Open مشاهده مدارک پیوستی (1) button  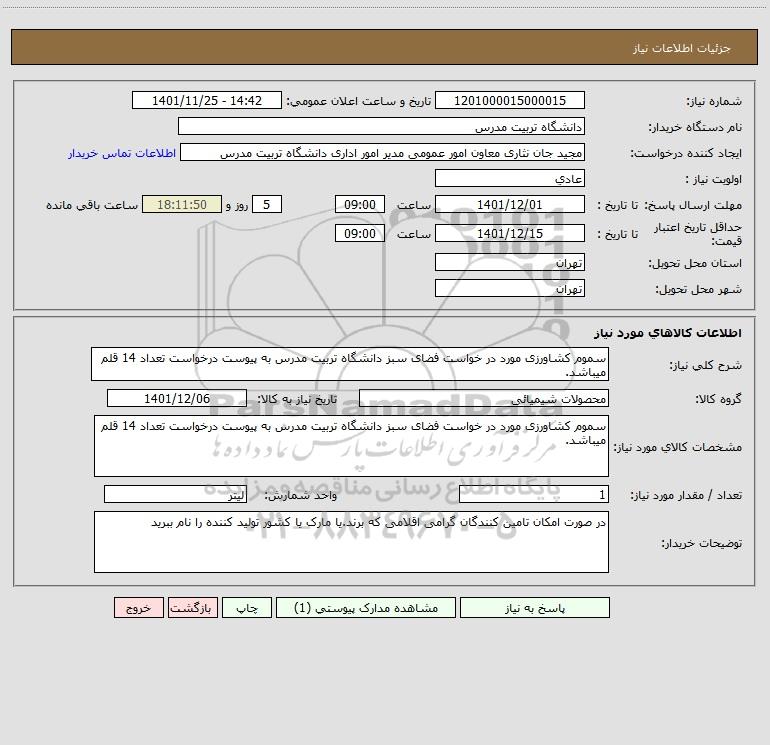366,607
